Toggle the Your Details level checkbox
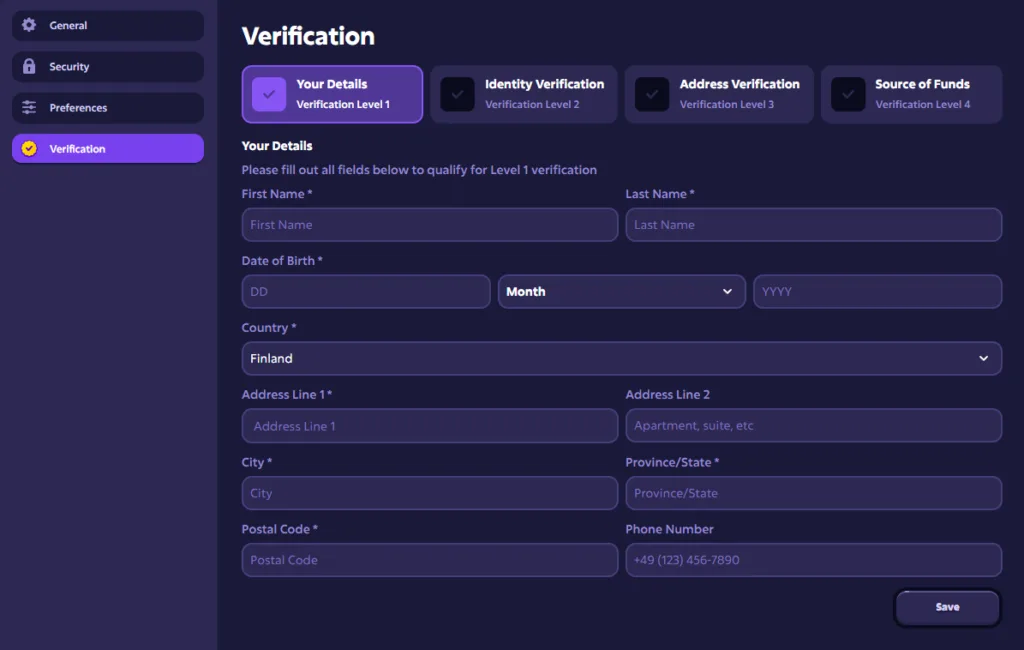The height and width of the screenshot is (650, 1024). point(269,94)
